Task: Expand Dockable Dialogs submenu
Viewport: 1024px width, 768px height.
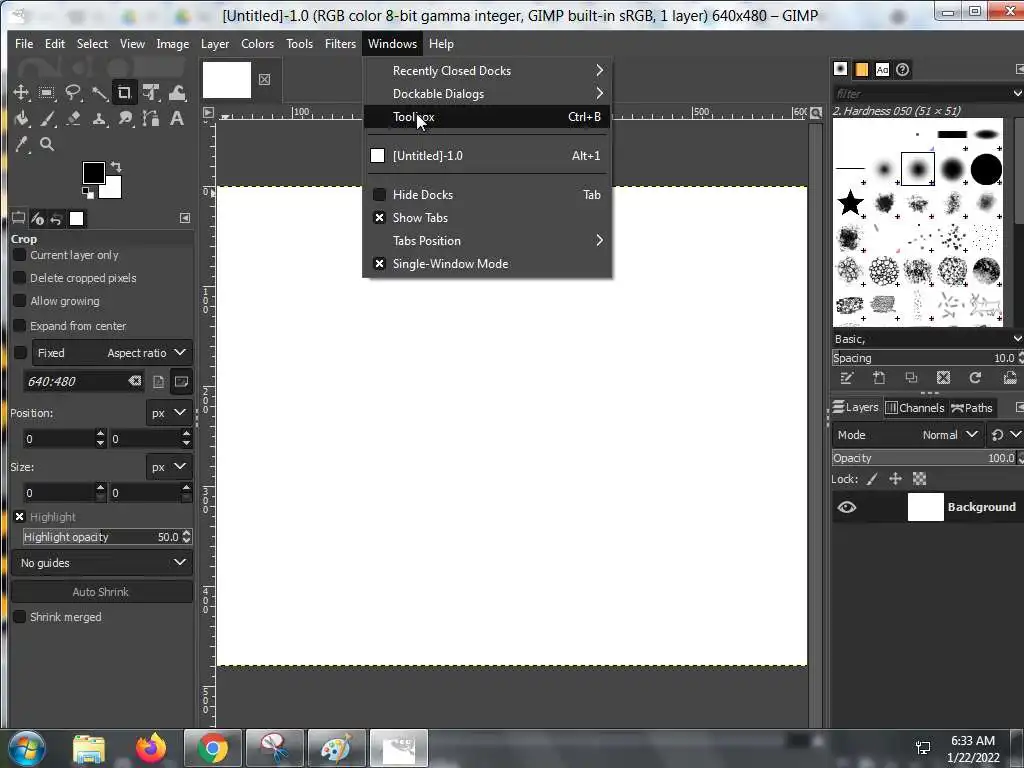Action: click(487, 93)
